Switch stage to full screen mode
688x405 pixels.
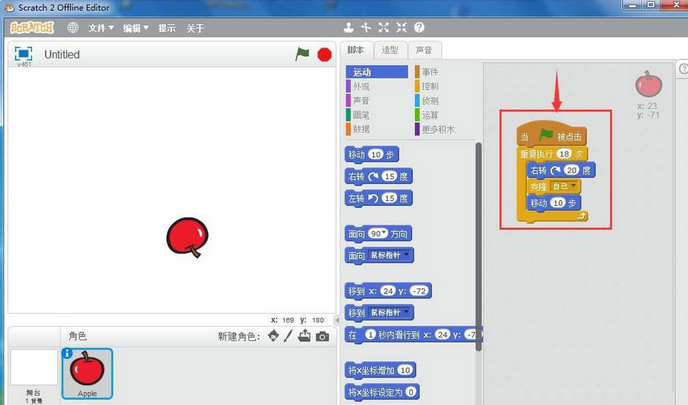[x=23, y=54]
